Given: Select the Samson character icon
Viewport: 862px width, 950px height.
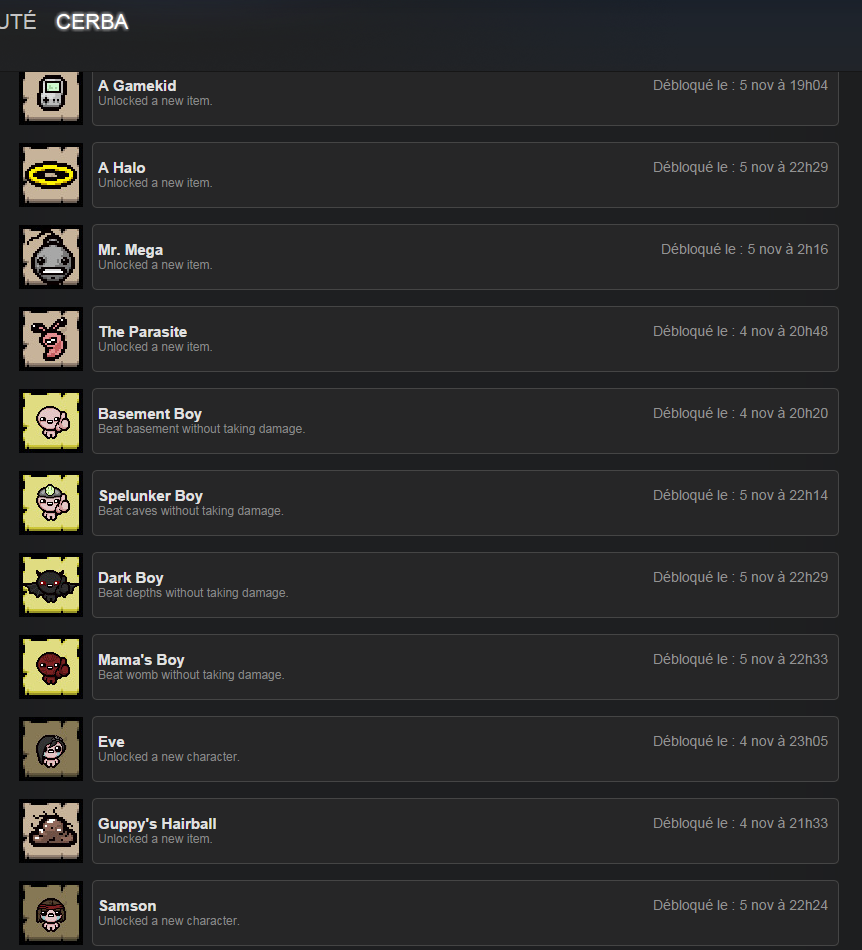Looking at the screenshot, I should click(51, 913).
